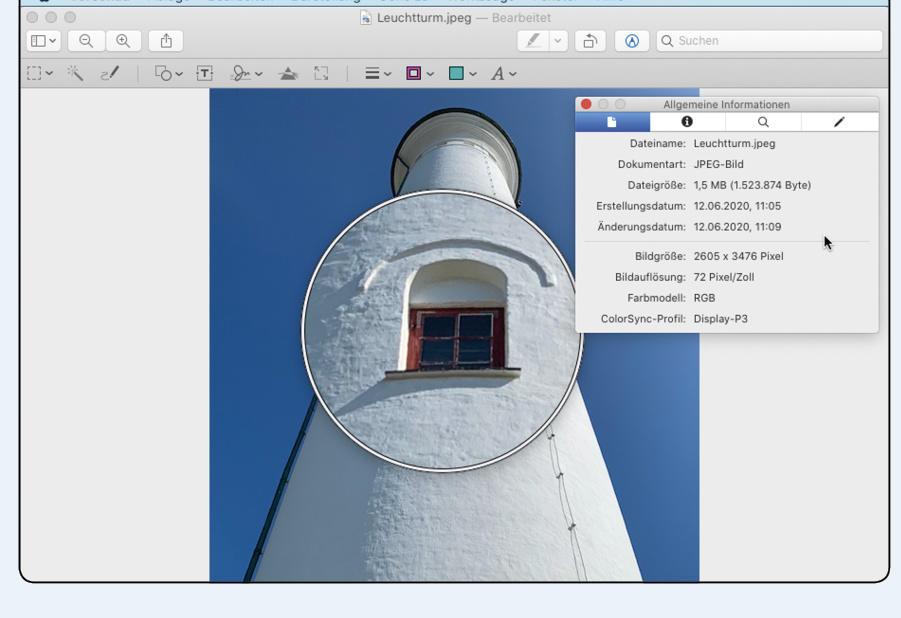This screenshot has width=901, height=618.
Task: Expand the signature list chevron
Action: coord(259,74)
